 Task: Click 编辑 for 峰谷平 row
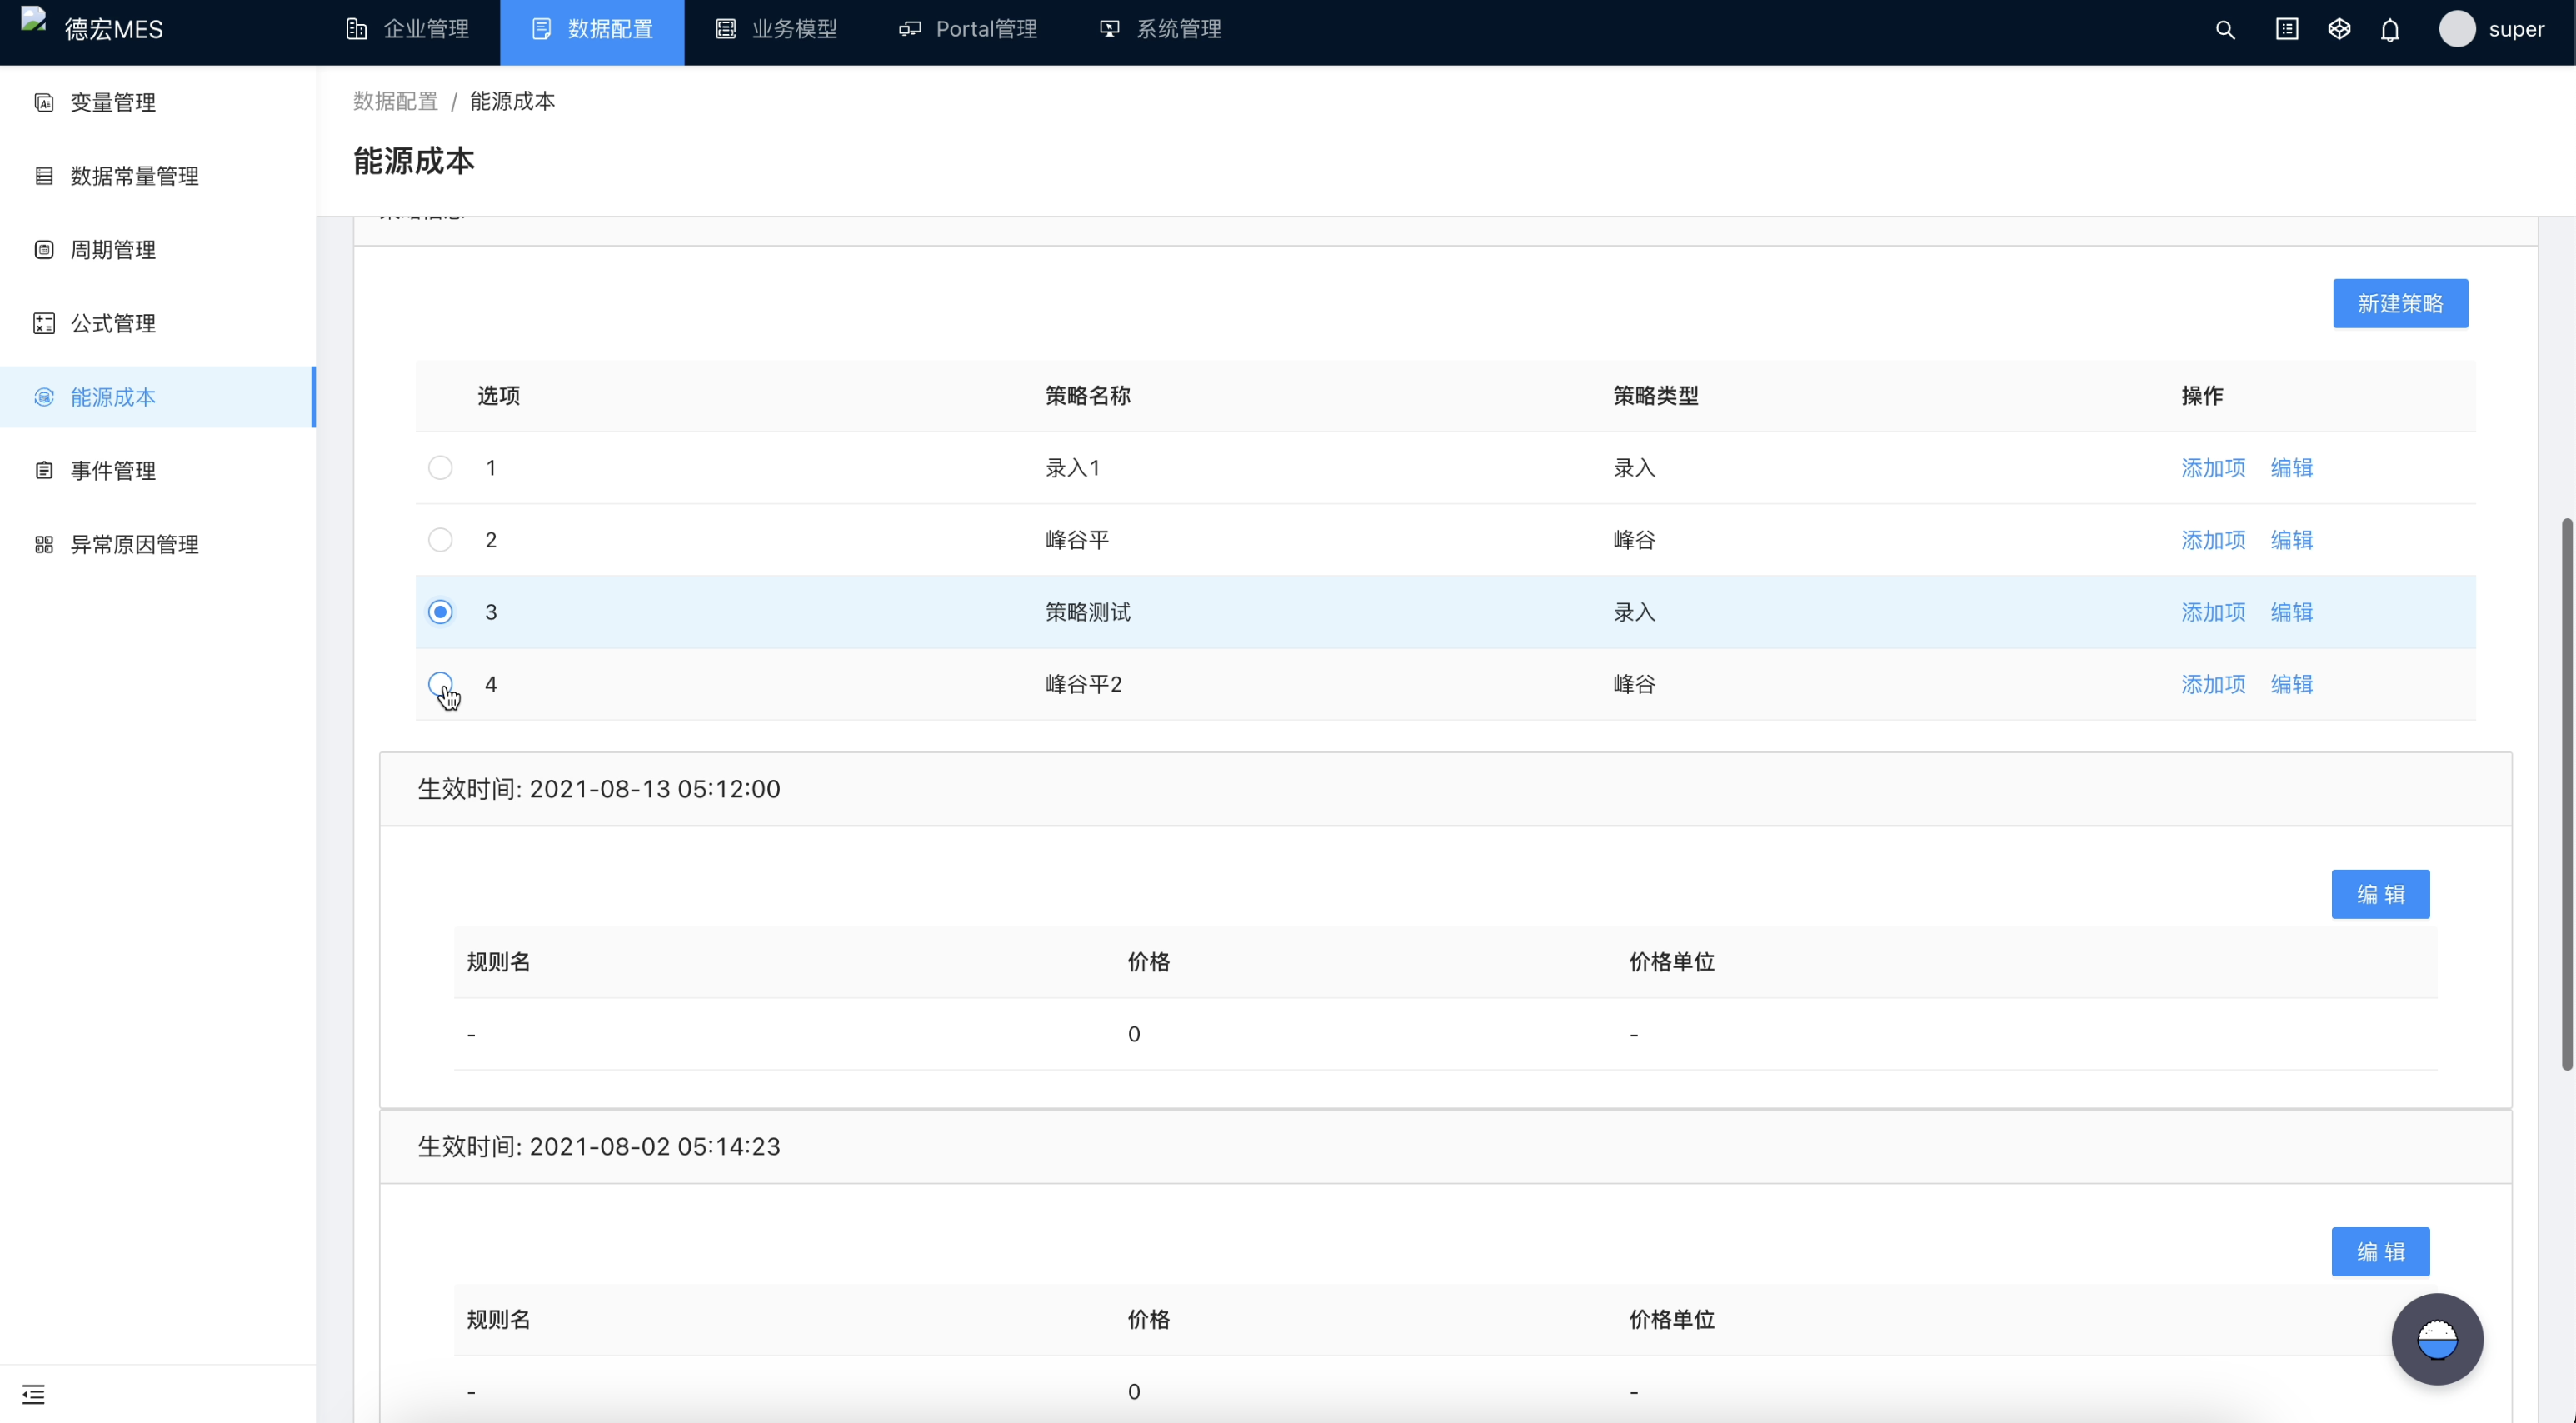[x=2291, y=540]
